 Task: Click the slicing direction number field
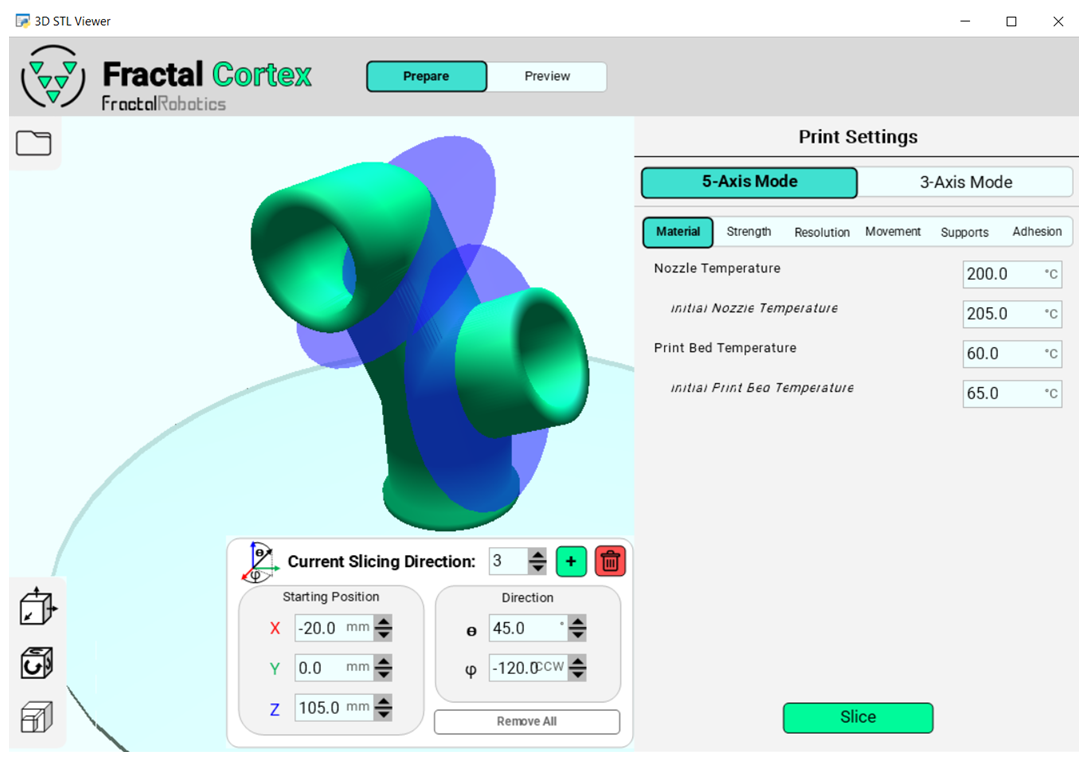509,561
